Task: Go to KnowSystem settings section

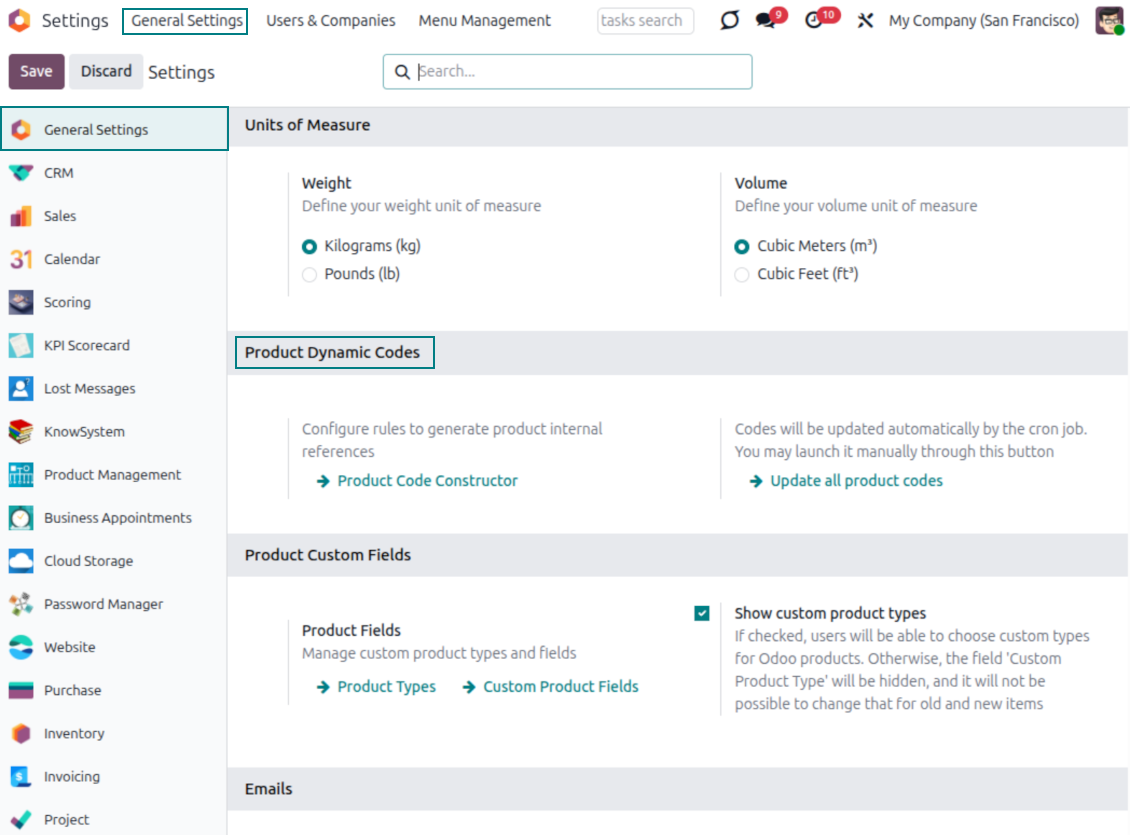Action: [x=84, y=432]
